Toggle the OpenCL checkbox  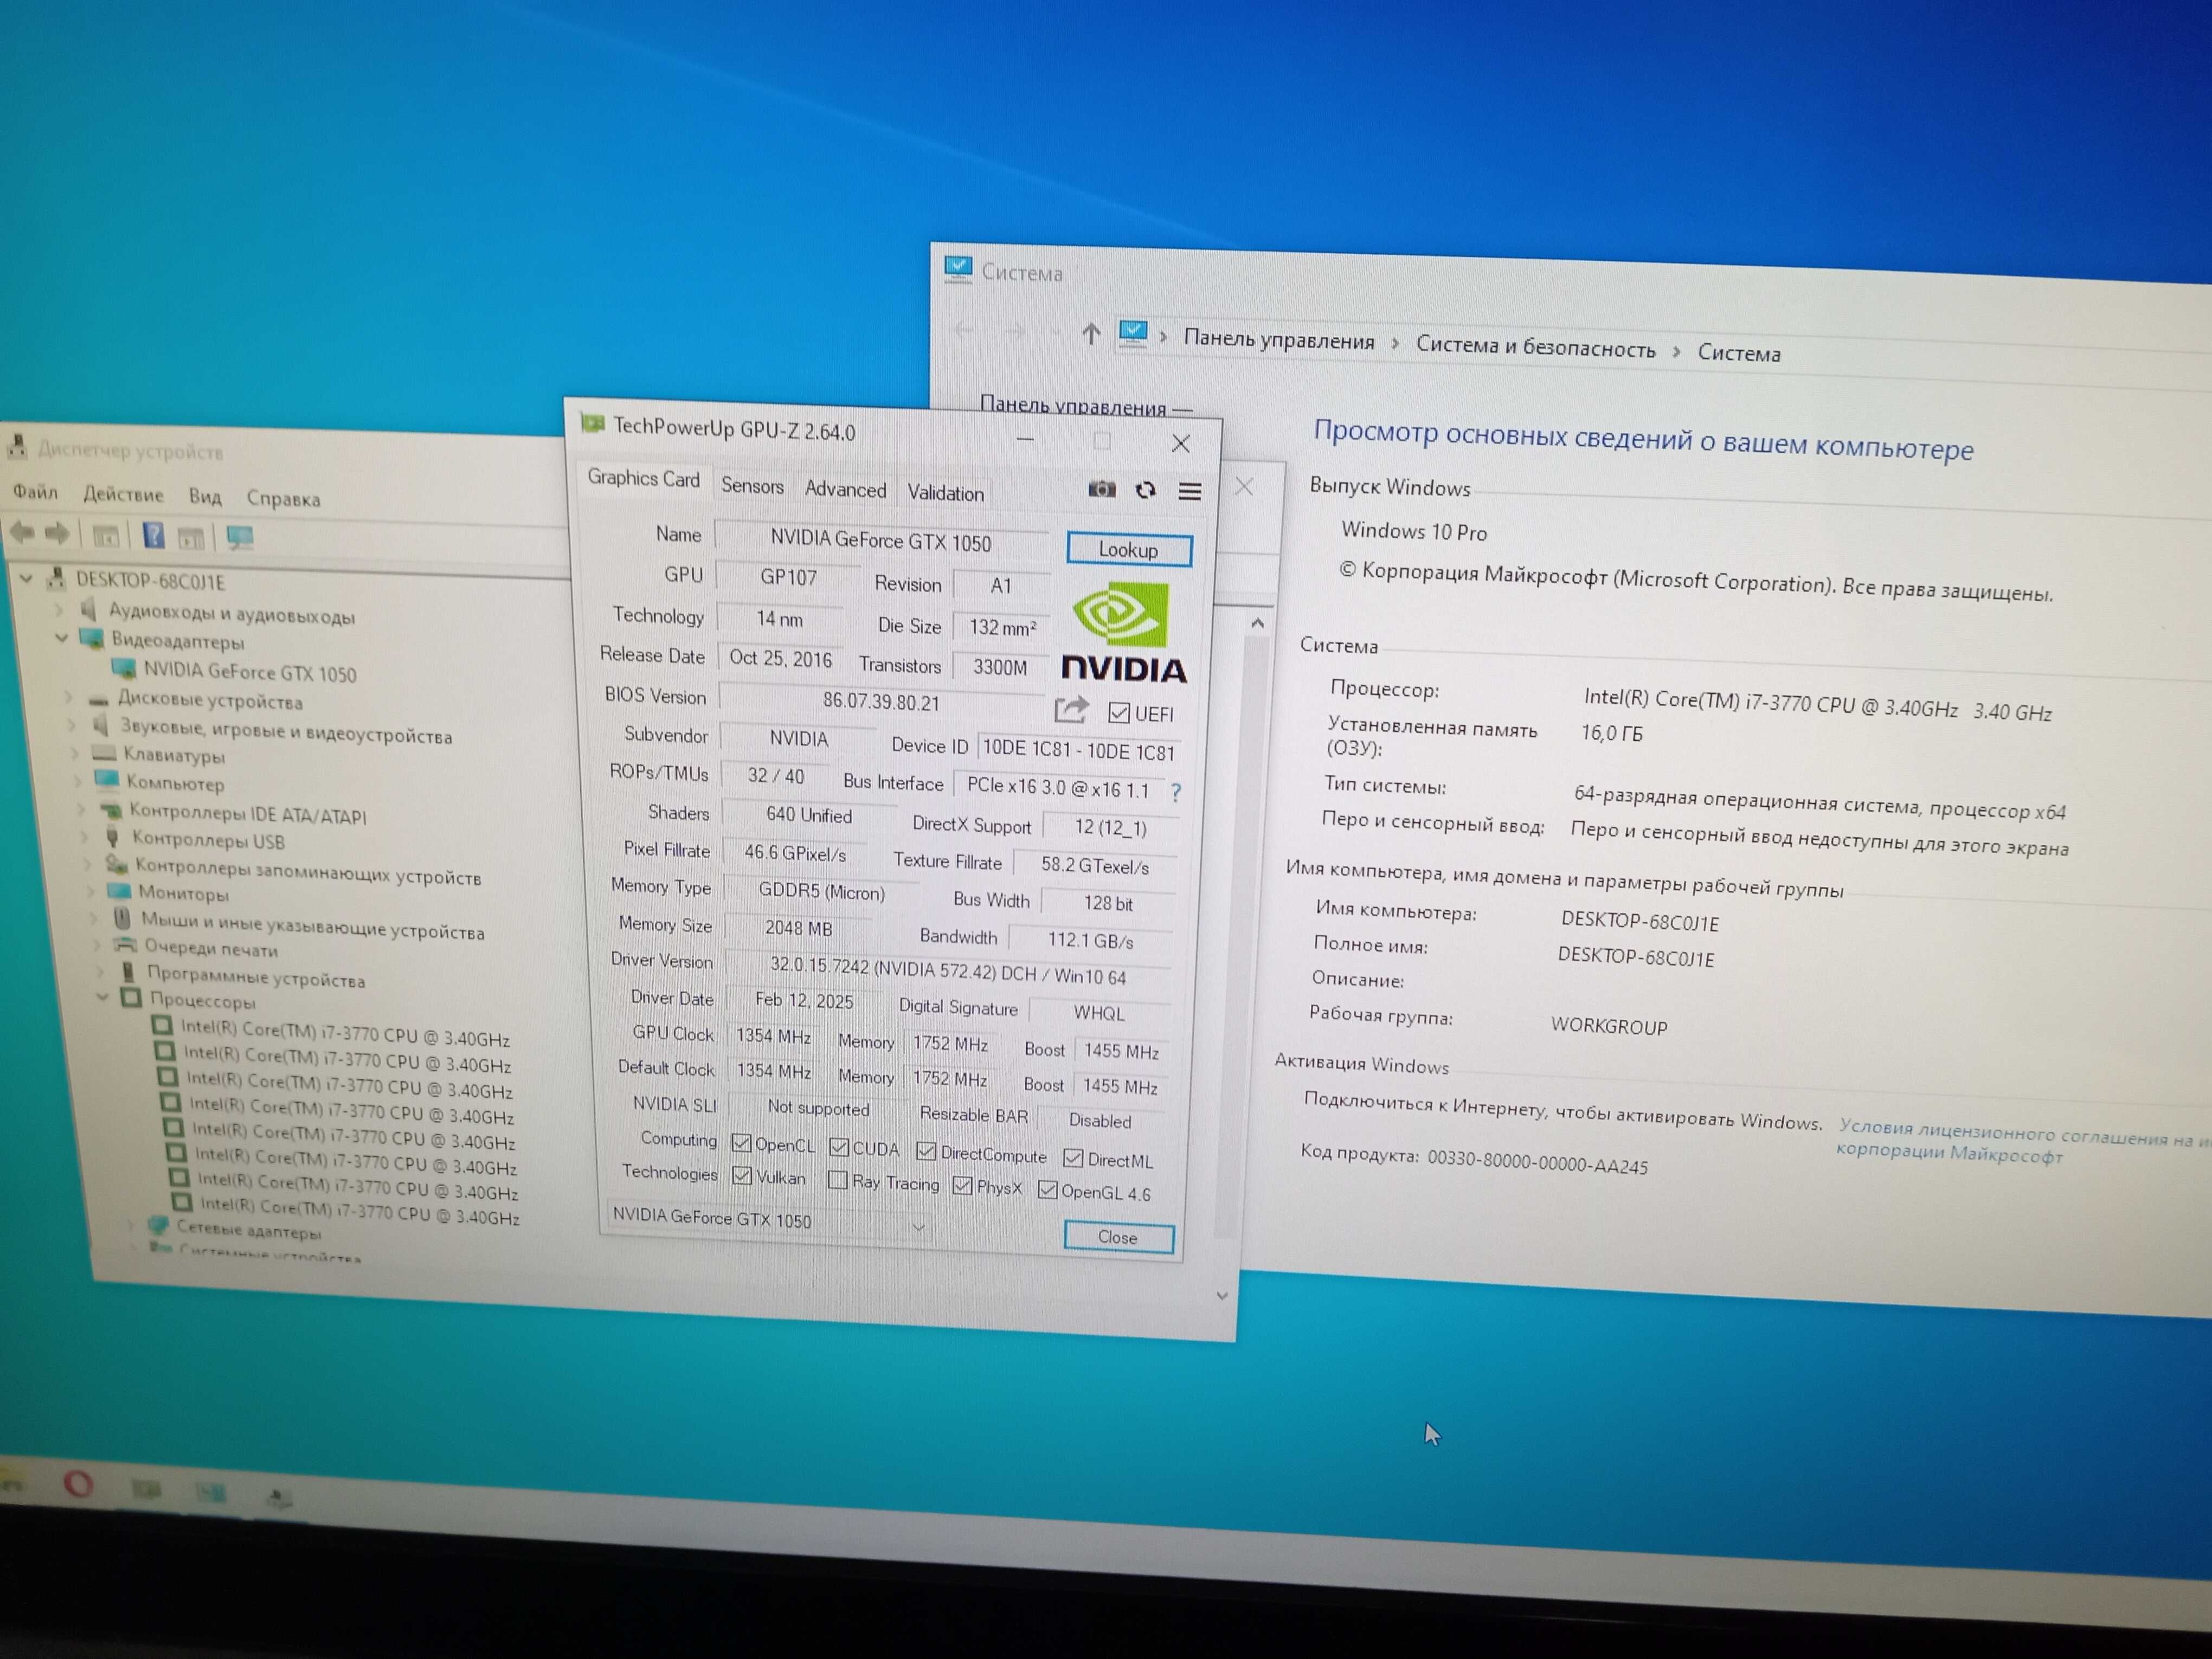coord(741,1143)
